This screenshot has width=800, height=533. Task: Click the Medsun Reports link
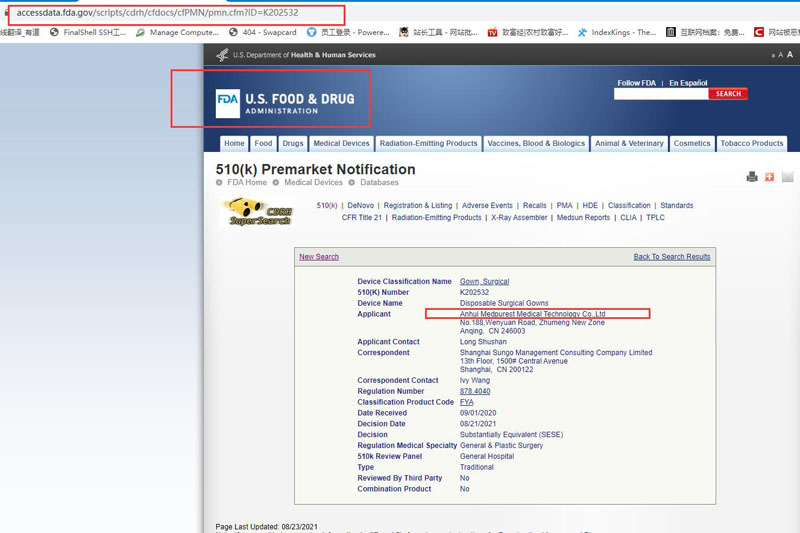[583, 217]
